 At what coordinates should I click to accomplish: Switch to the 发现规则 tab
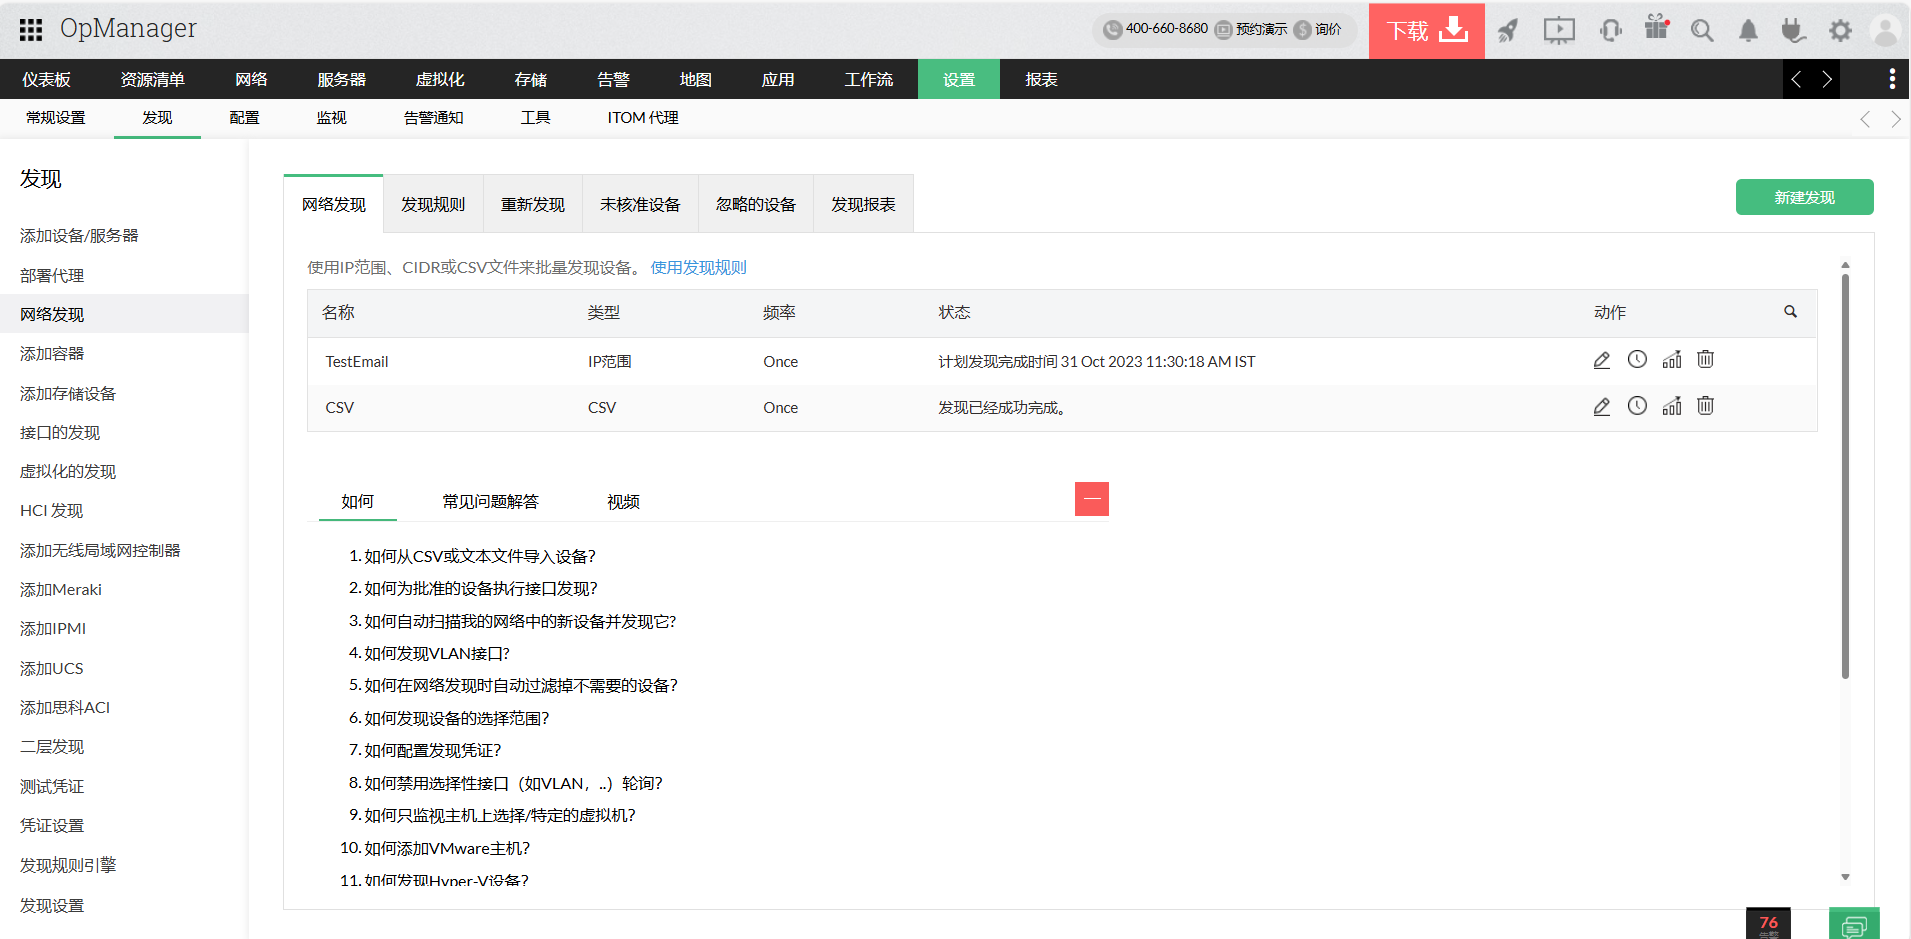tap(433, 205)
